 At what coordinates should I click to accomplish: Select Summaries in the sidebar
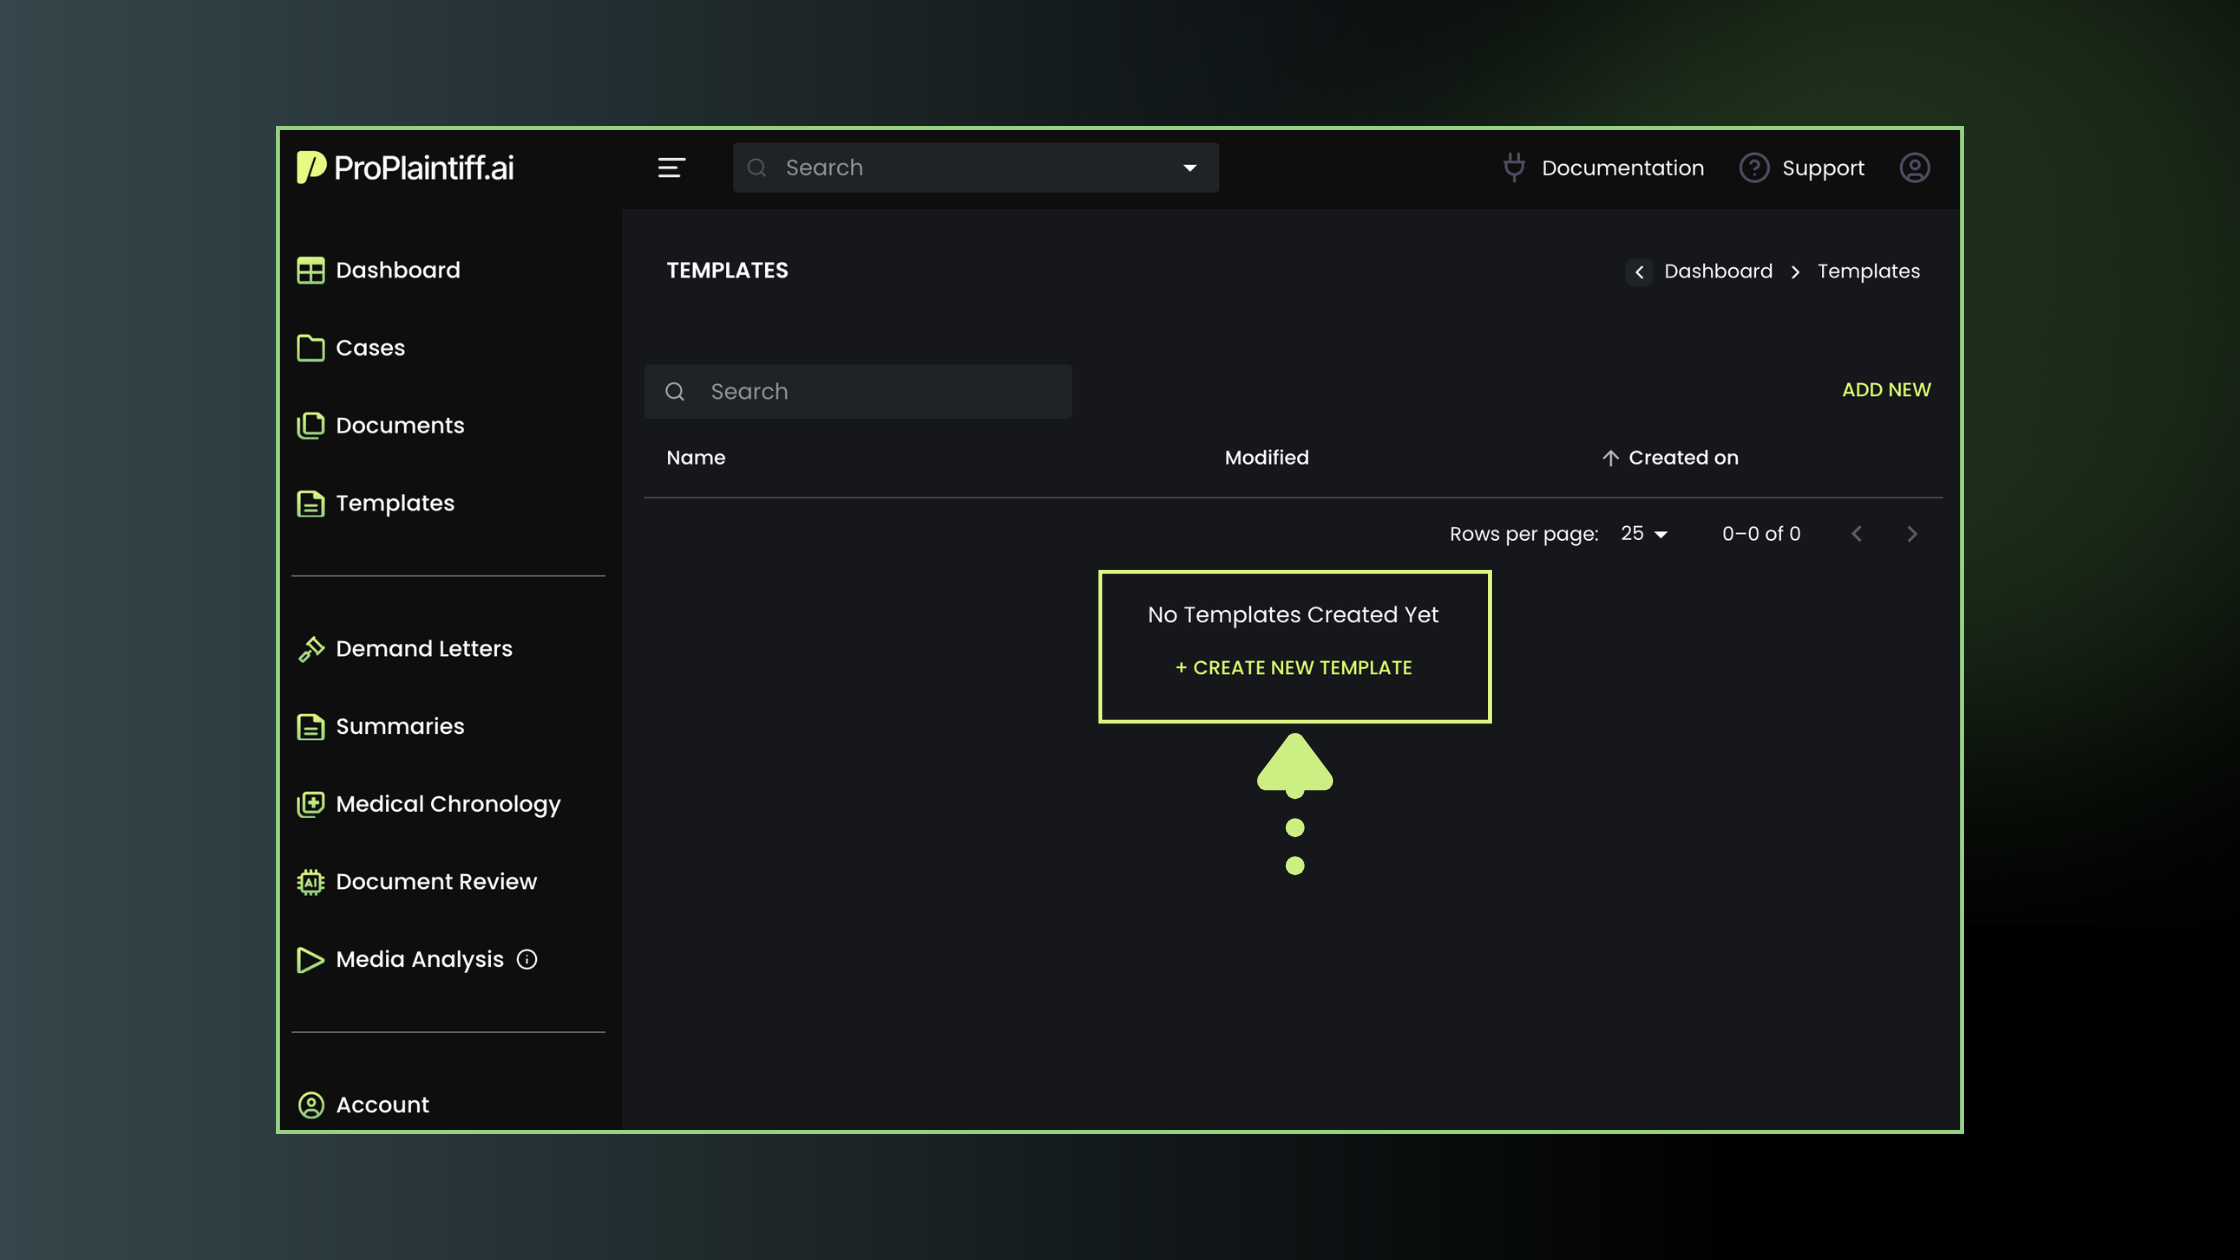(x=399, y=727)
